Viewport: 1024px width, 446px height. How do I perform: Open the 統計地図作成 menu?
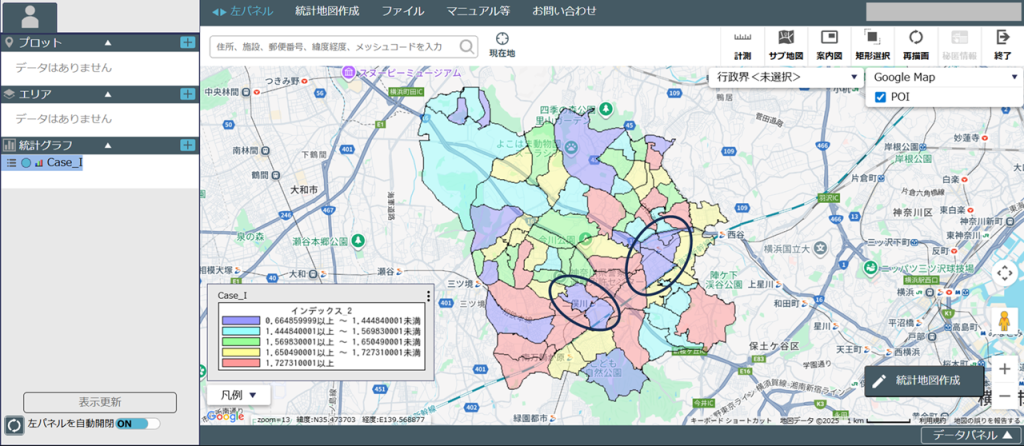click(x=328, y=11)
